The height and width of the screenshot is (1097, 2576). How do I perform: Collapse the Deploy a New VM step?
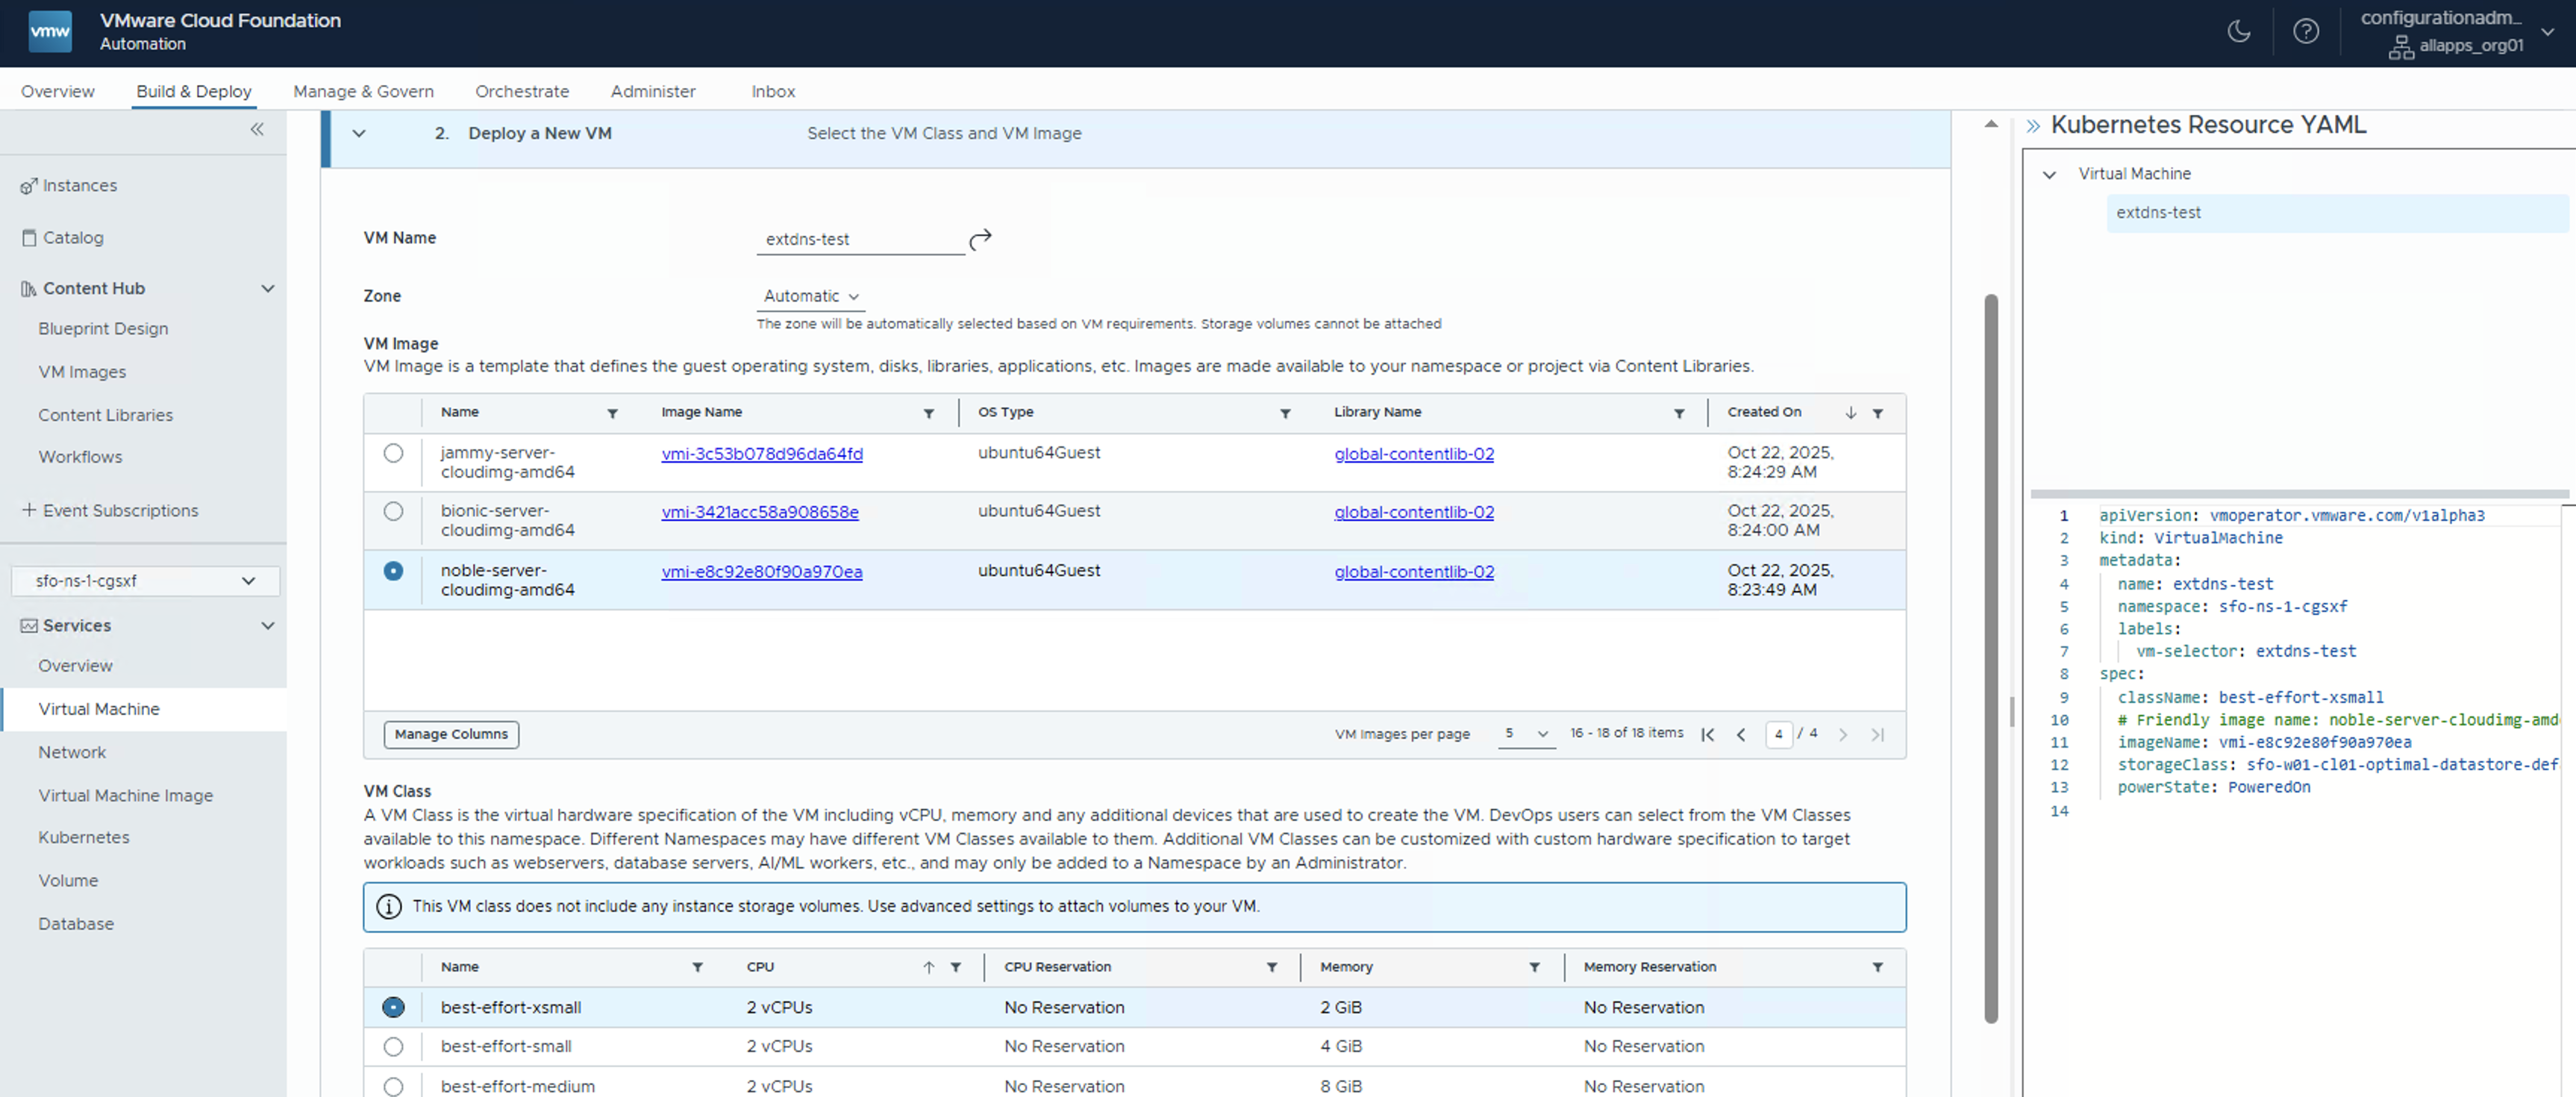[359, 134]
